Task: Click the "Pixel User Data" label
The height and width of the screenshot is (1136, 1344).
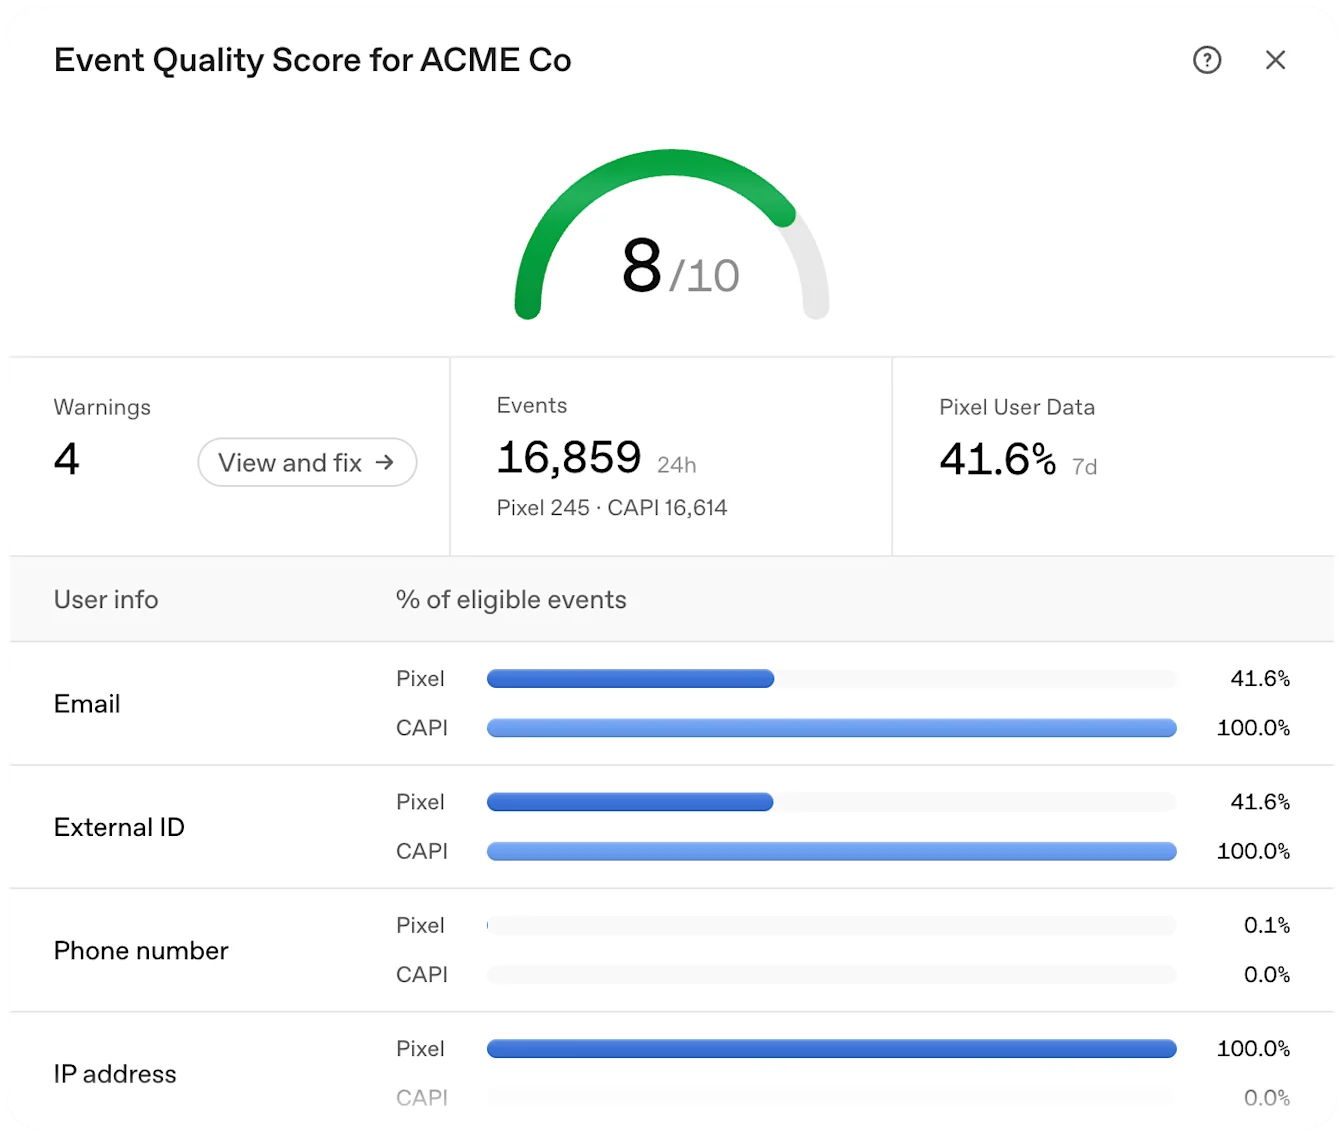Action: 1017,407
